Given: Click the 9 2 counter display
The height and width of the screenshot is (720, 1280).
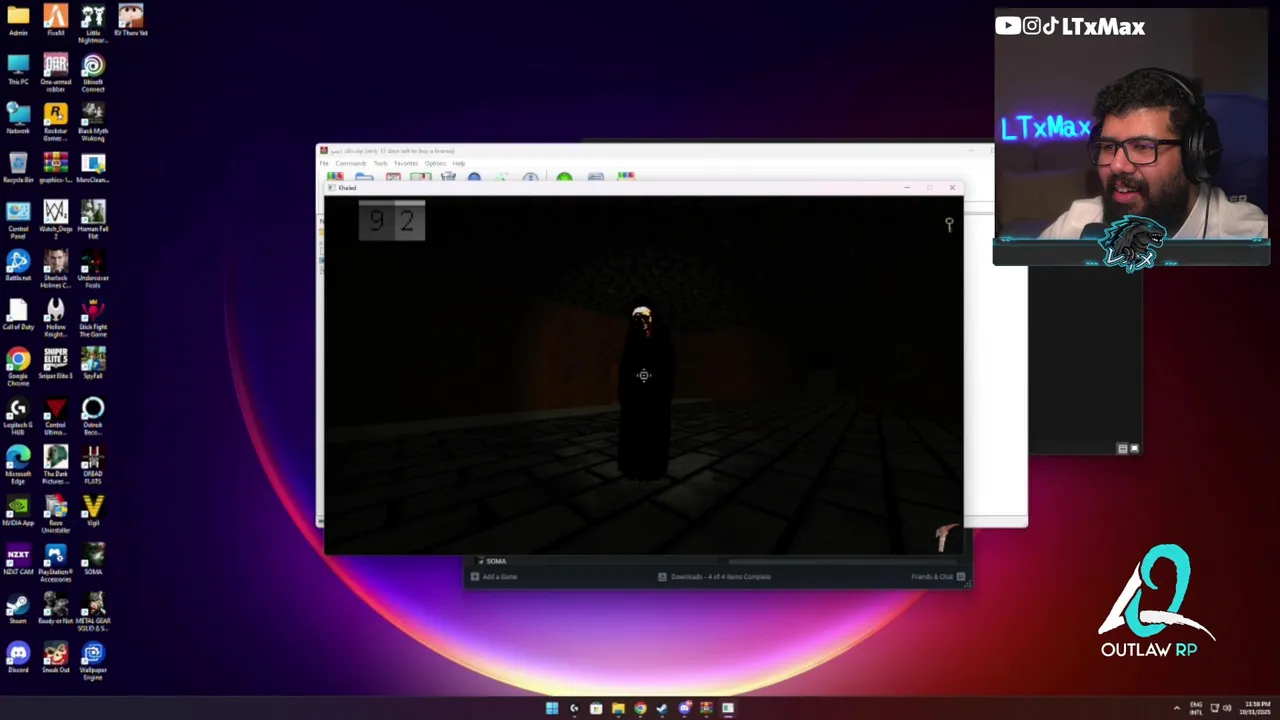Looking at the screenshot, I should pos(392,220).
